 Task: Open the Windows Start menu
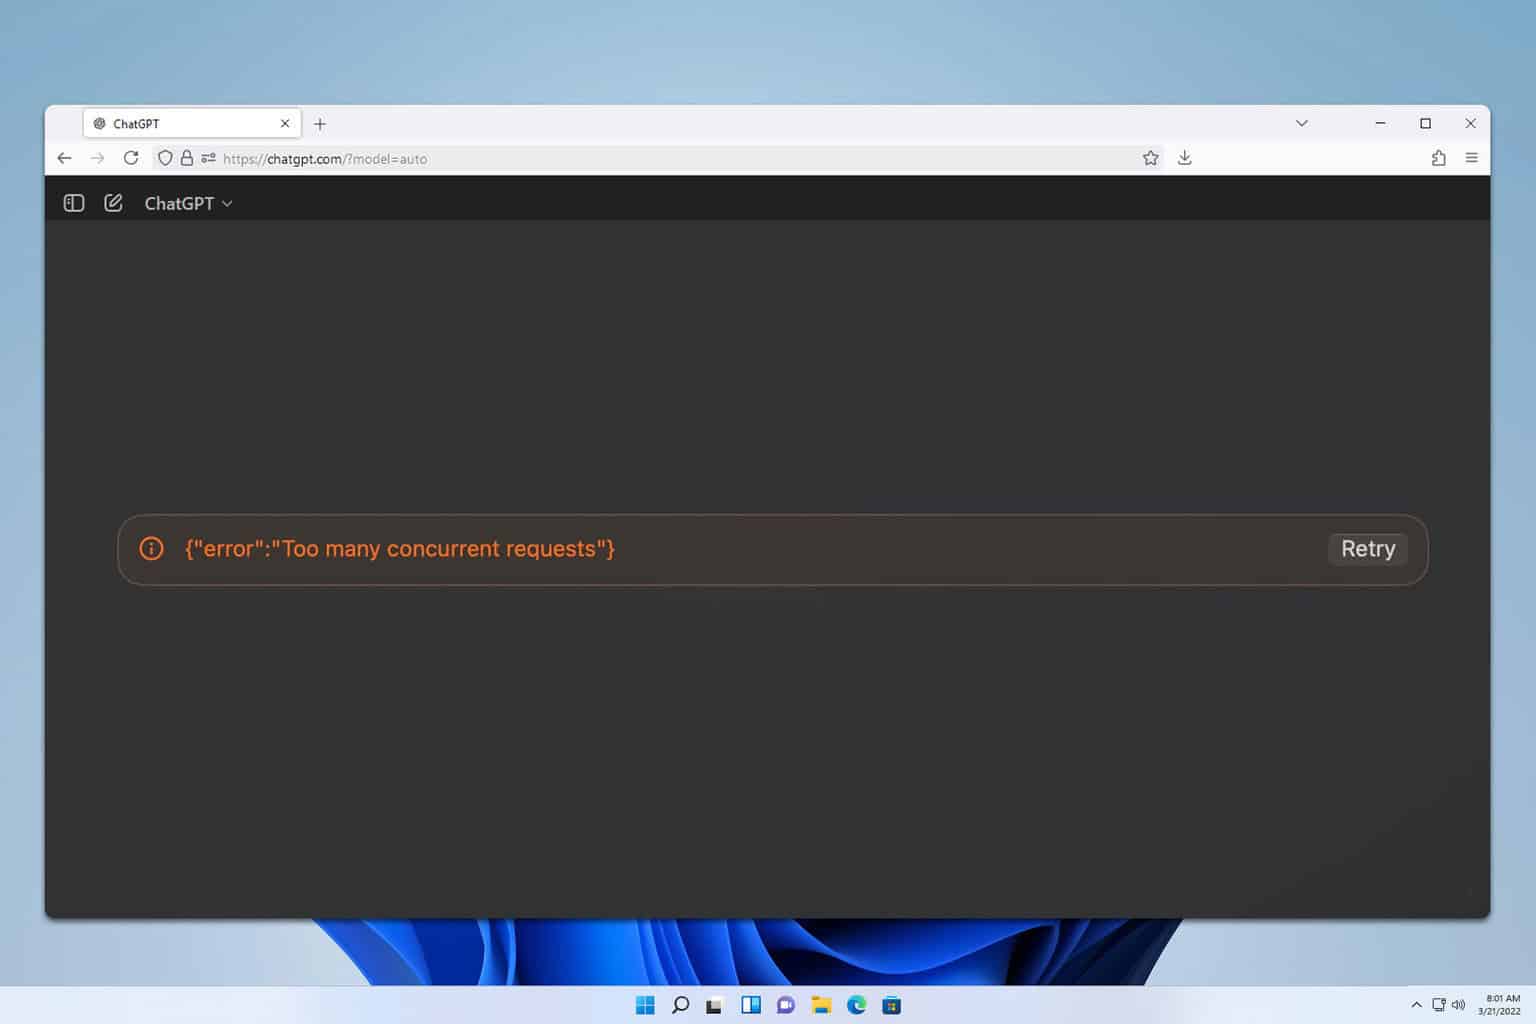coord(645,1005)
